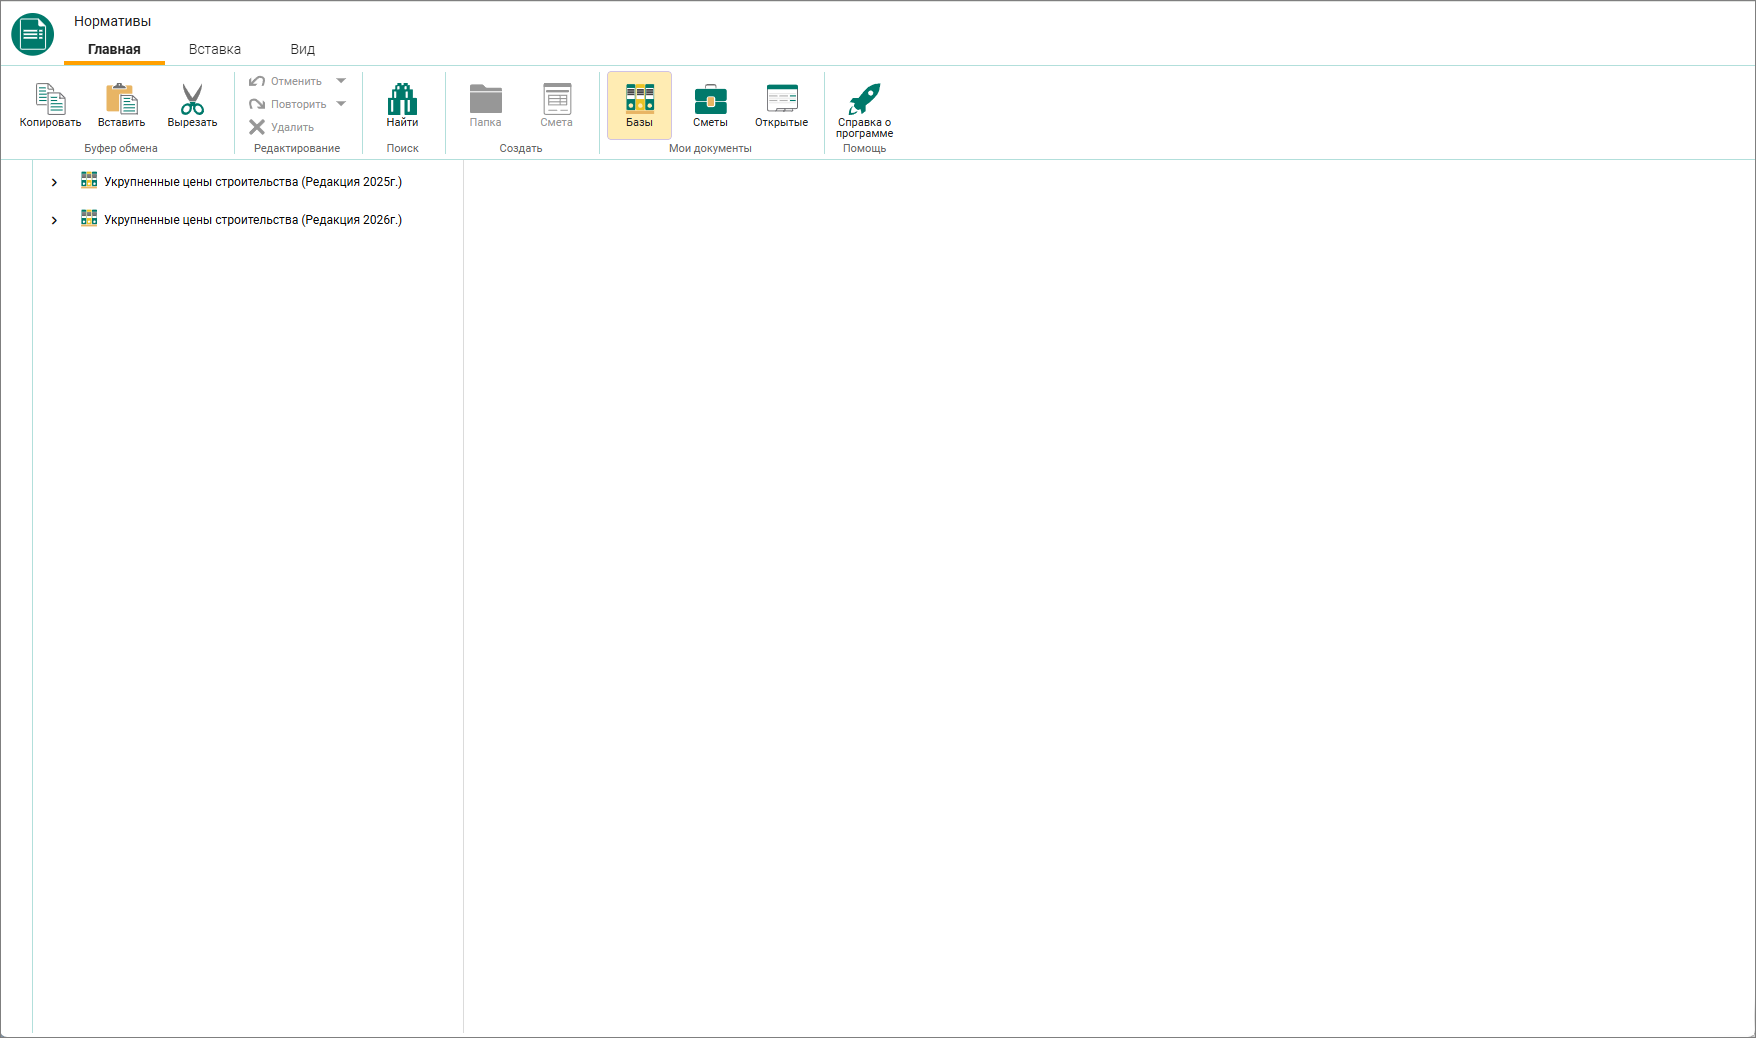Switch to the Вставка ribbon tab
This screenshot has height=1038, width=1756.
215,49
